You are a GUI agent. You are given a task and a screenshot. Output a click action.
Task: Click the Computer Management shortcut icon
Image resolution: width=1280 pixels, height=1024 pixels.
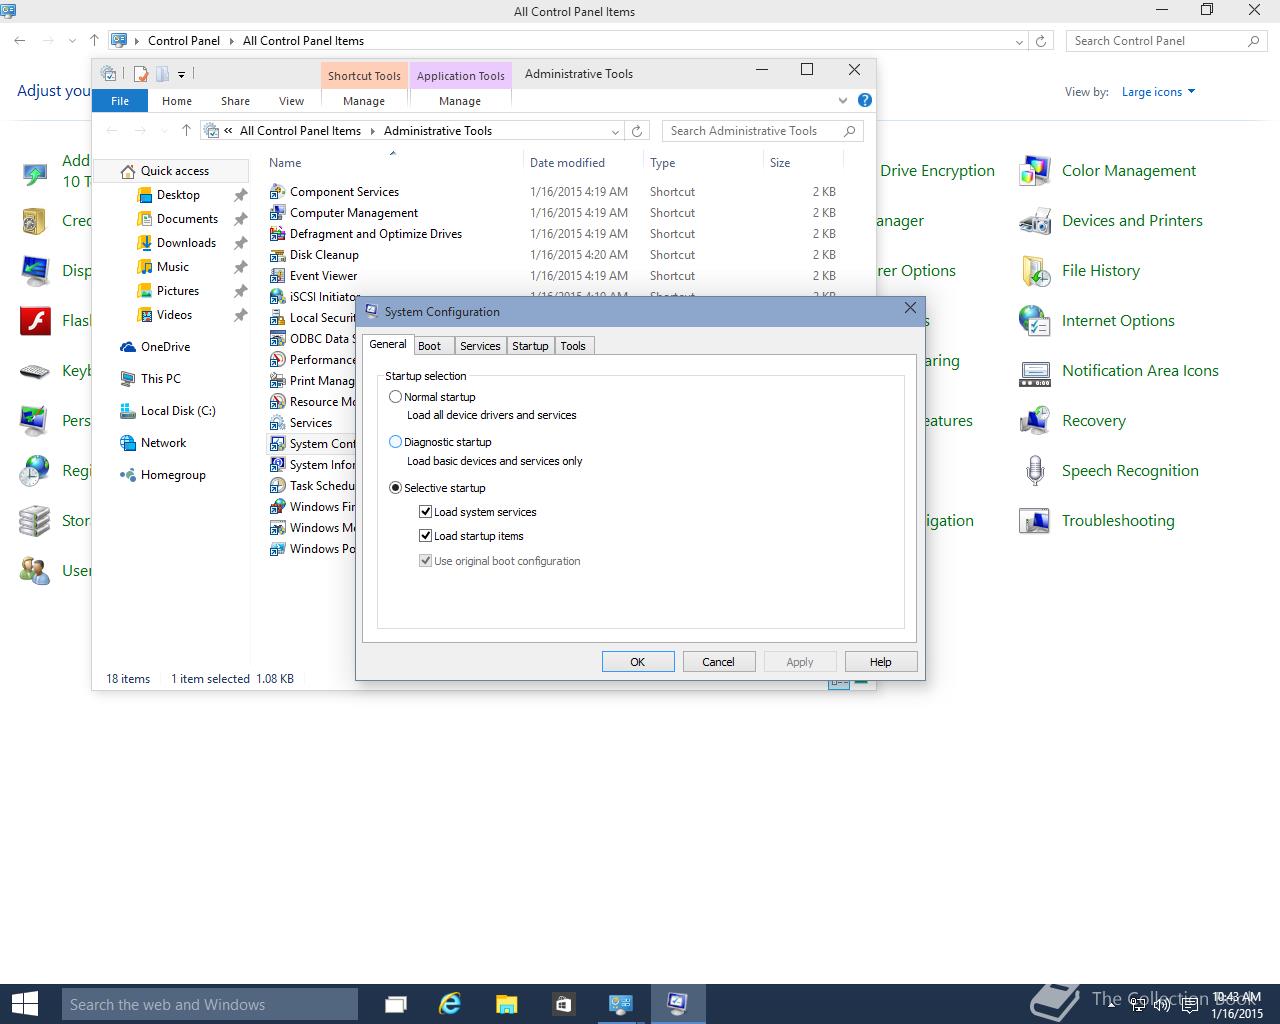click(278, 213)
